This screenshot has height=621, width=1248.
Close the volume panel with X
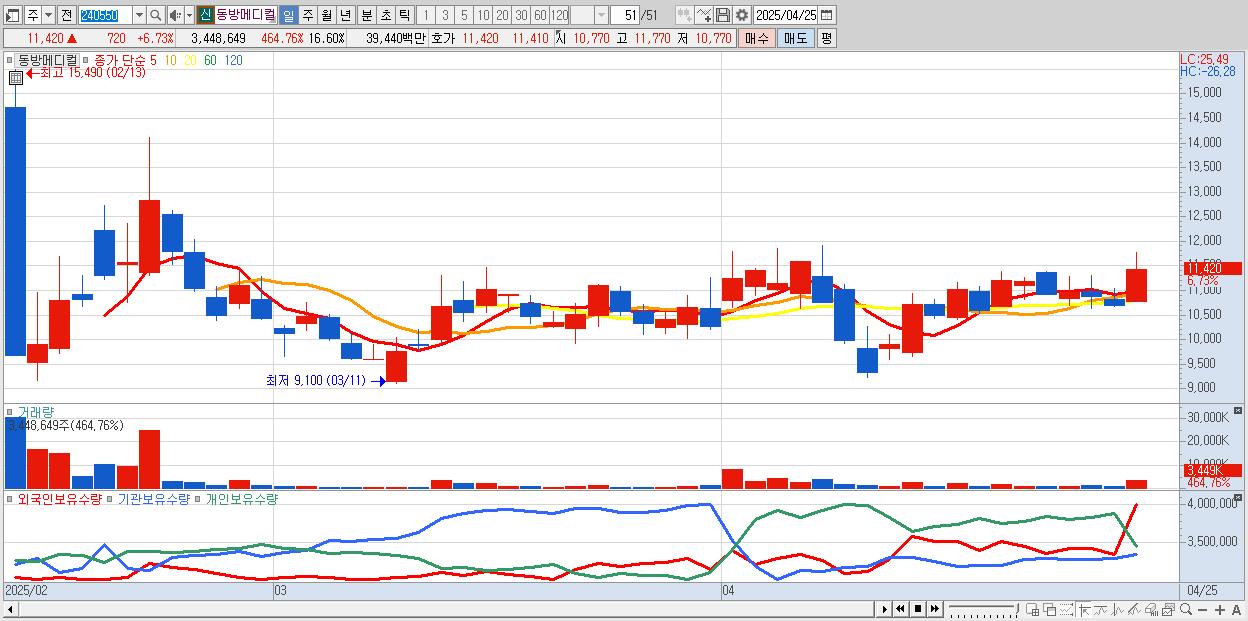tap(1238, 411)
